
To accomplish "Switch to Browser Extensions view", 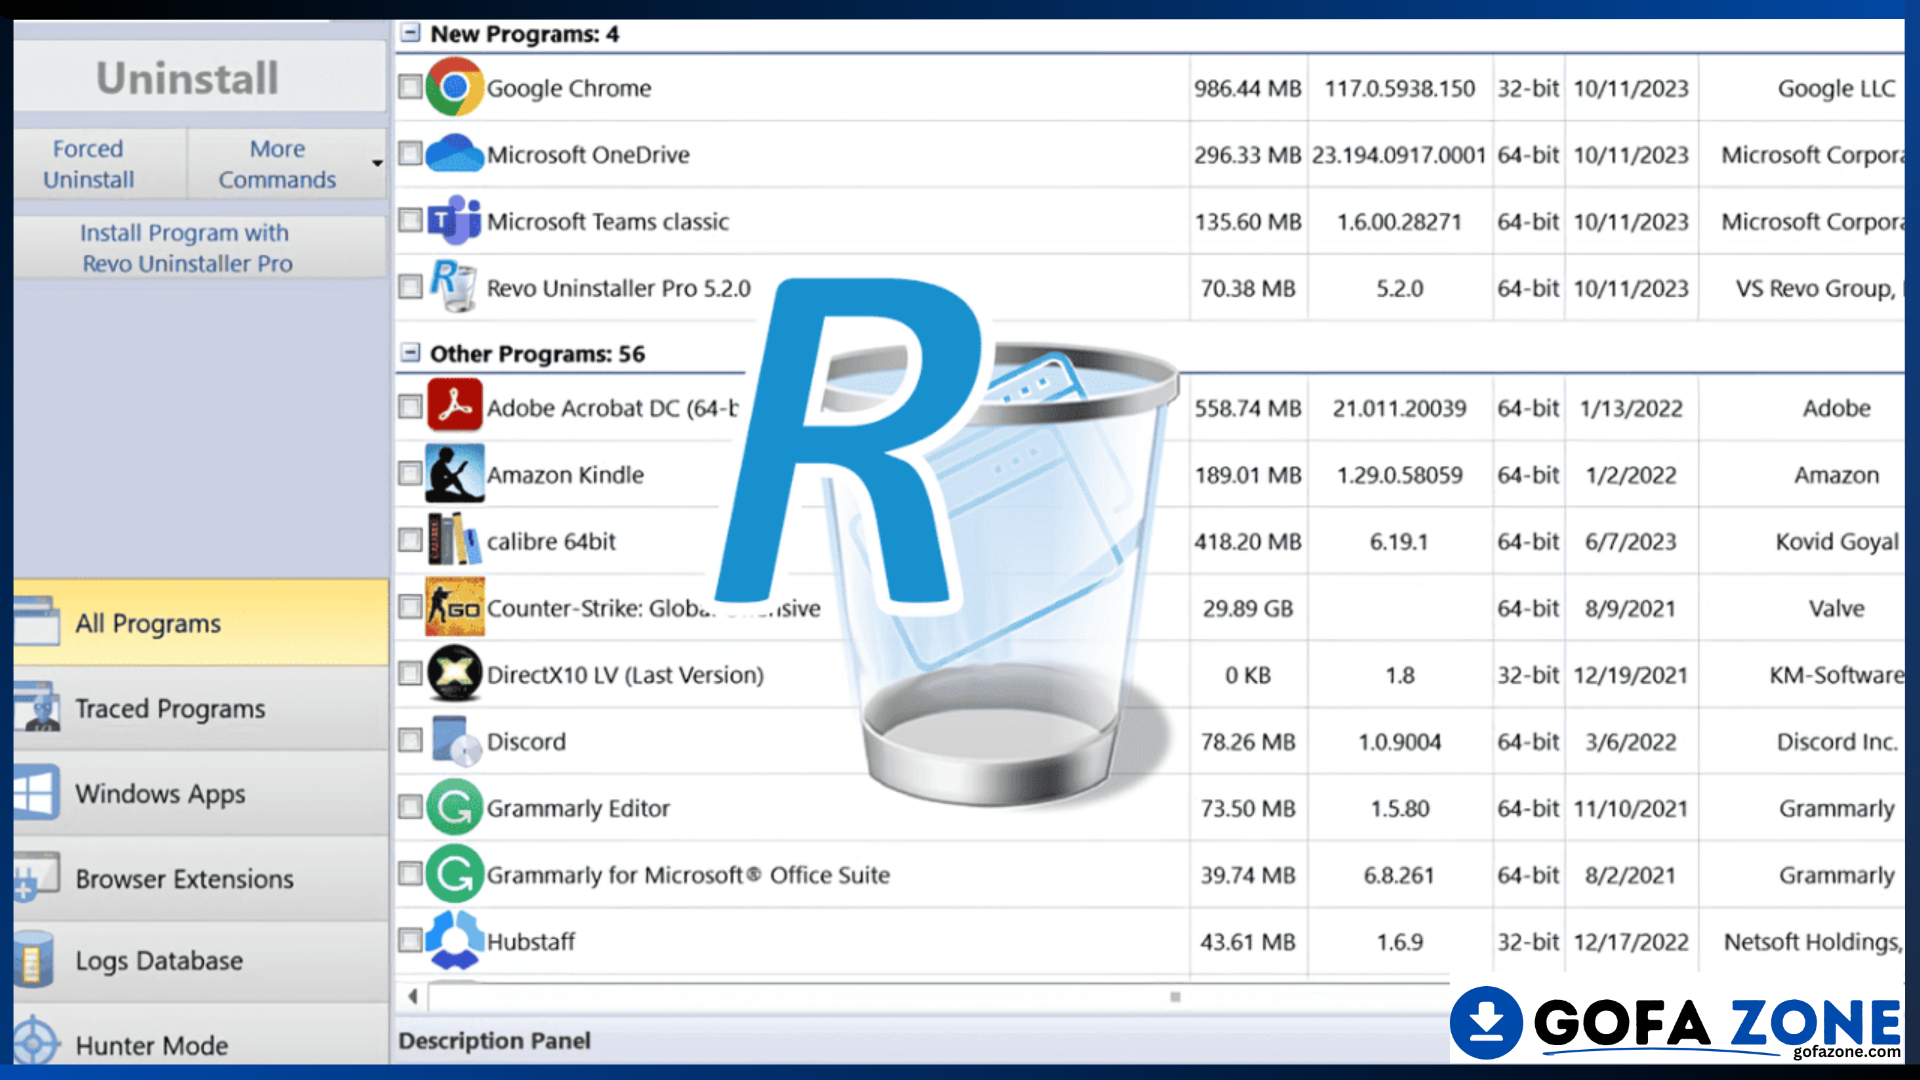I will click(x=201, y=878).
